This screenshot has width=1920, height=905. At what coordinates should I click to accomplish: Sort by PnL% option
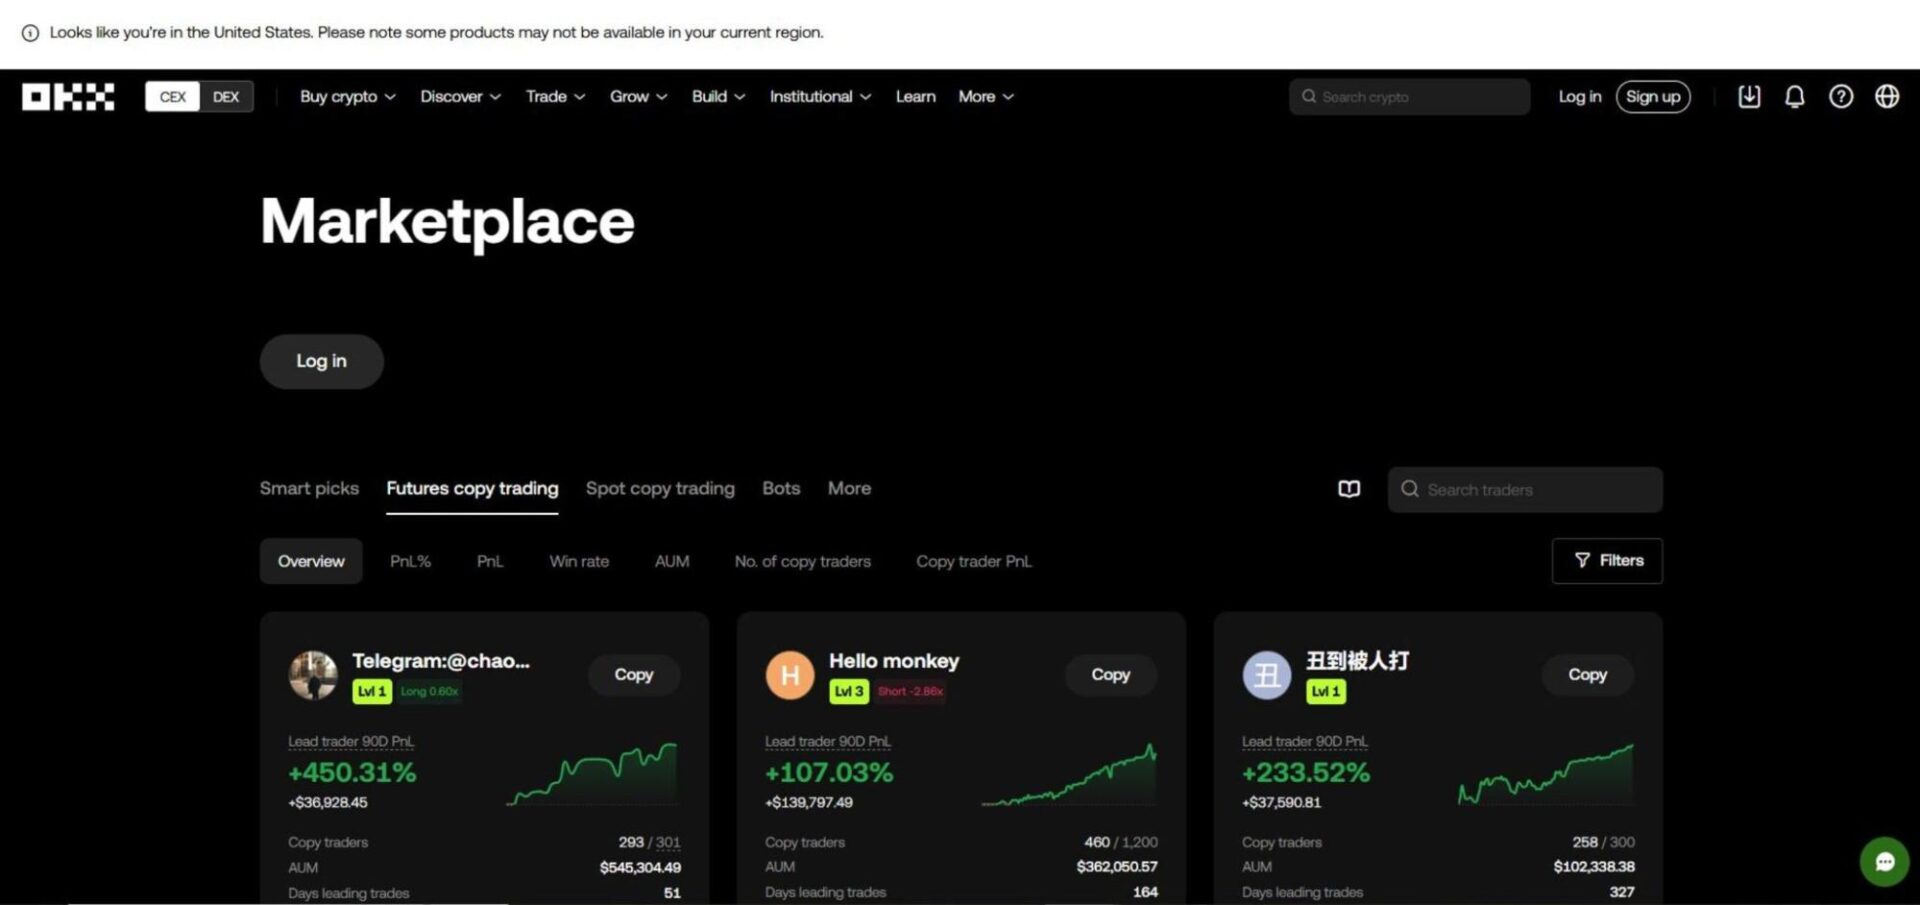410,561
